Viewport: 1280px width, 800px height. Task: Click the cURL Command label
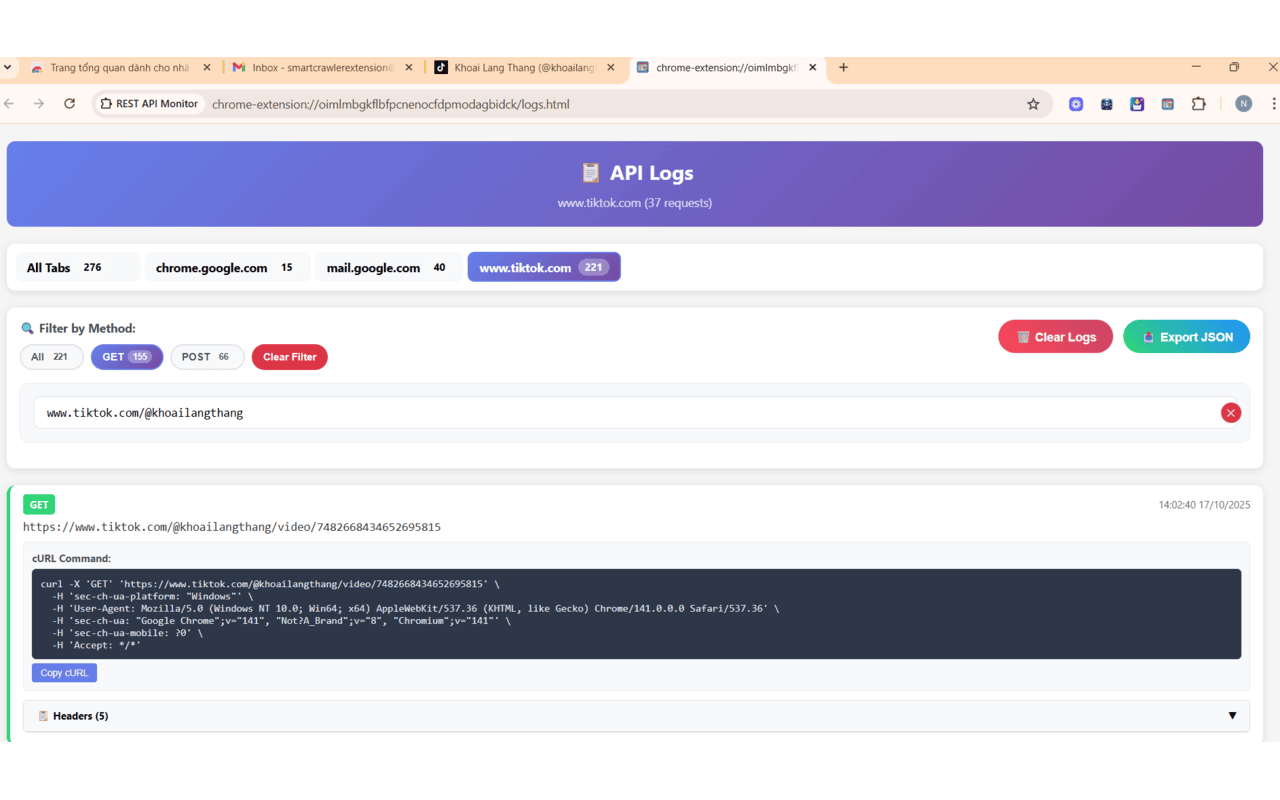point(71,558)
